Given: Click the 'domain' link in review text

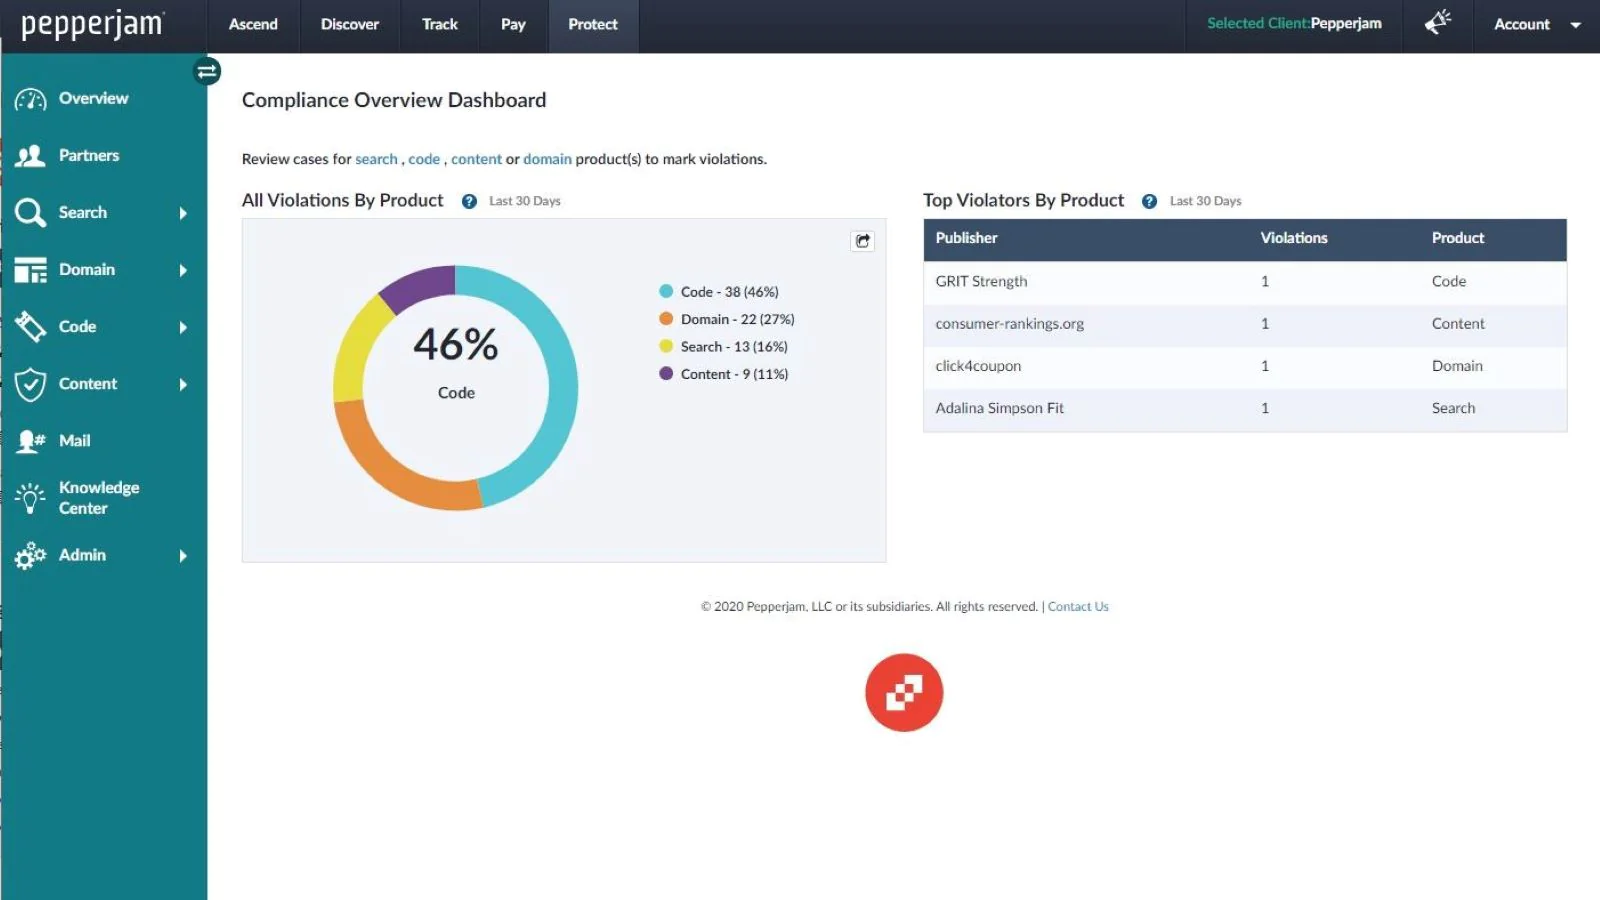Looking at the screenshot, I should click(547, 159).
